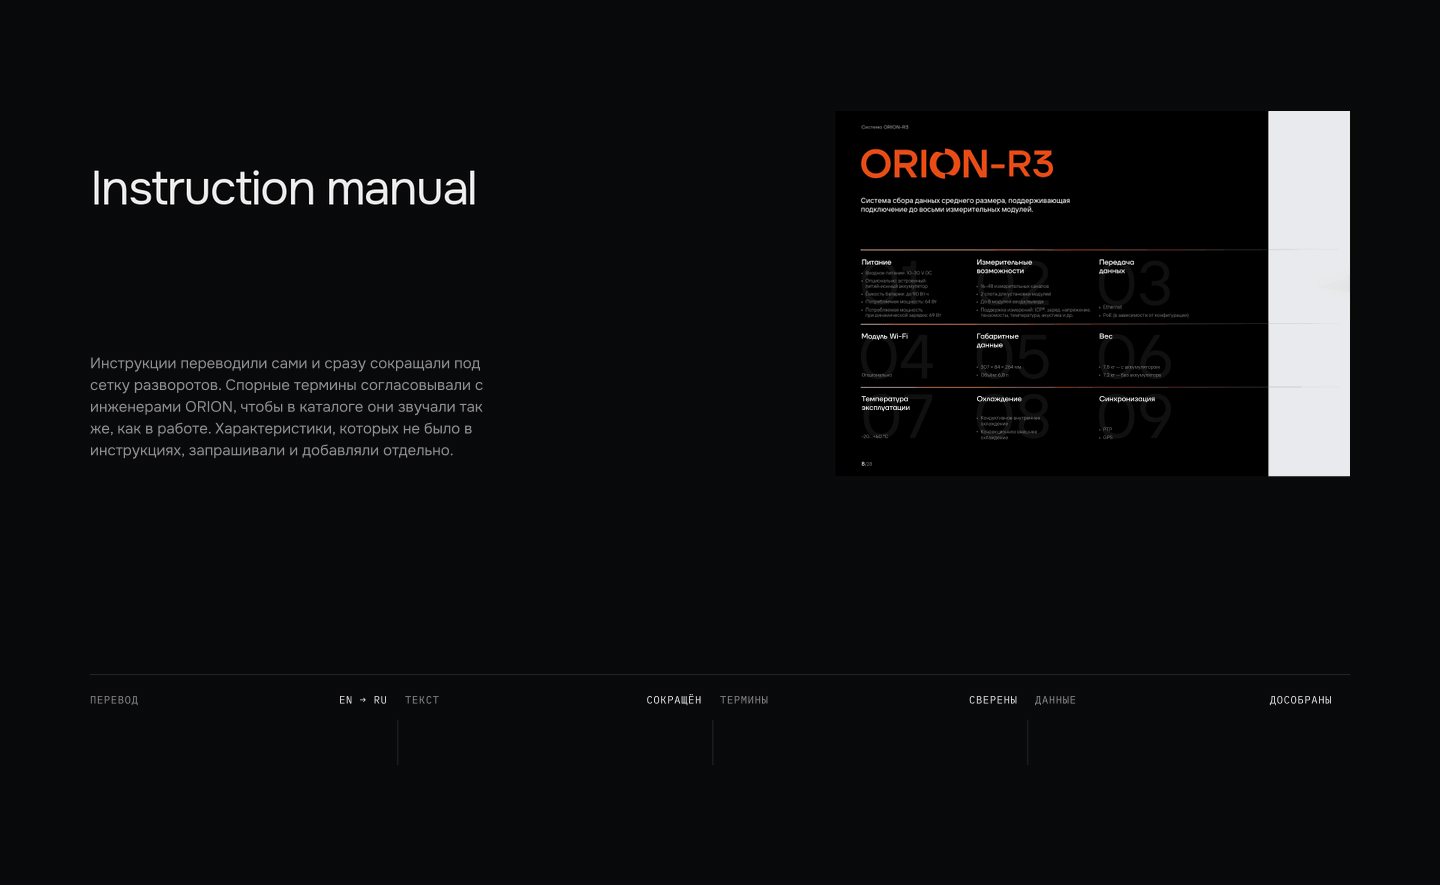
Task: Click the 'Питание' section title
Action: coord(876,262)
